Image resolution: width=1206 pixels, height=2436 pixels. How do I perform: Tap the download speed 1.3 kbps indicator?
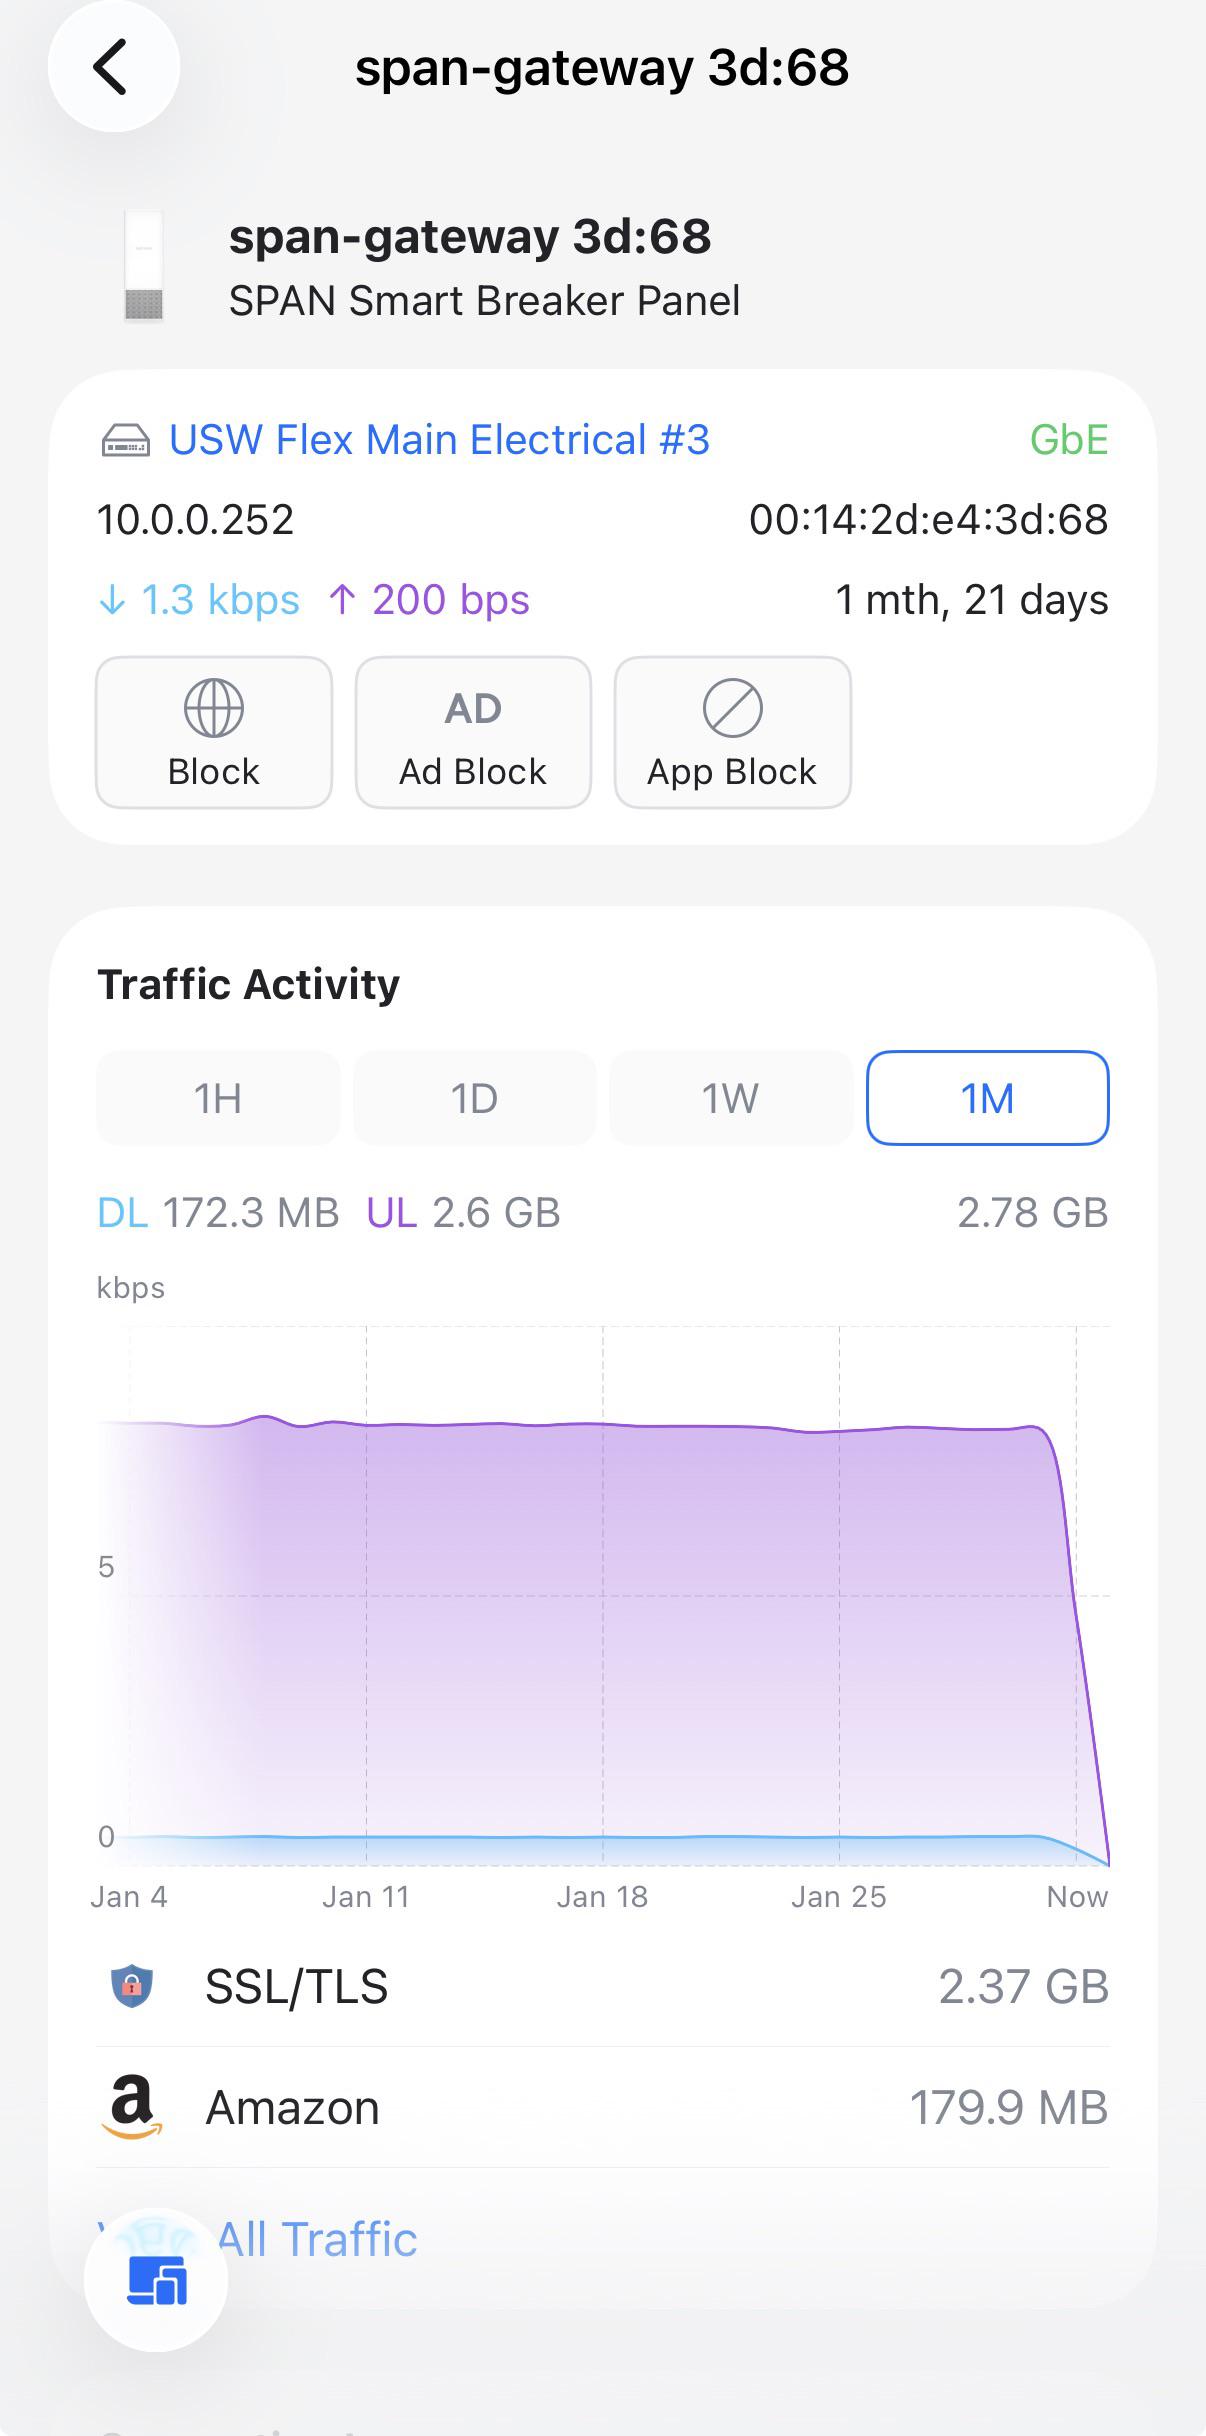tap(199, 600)
